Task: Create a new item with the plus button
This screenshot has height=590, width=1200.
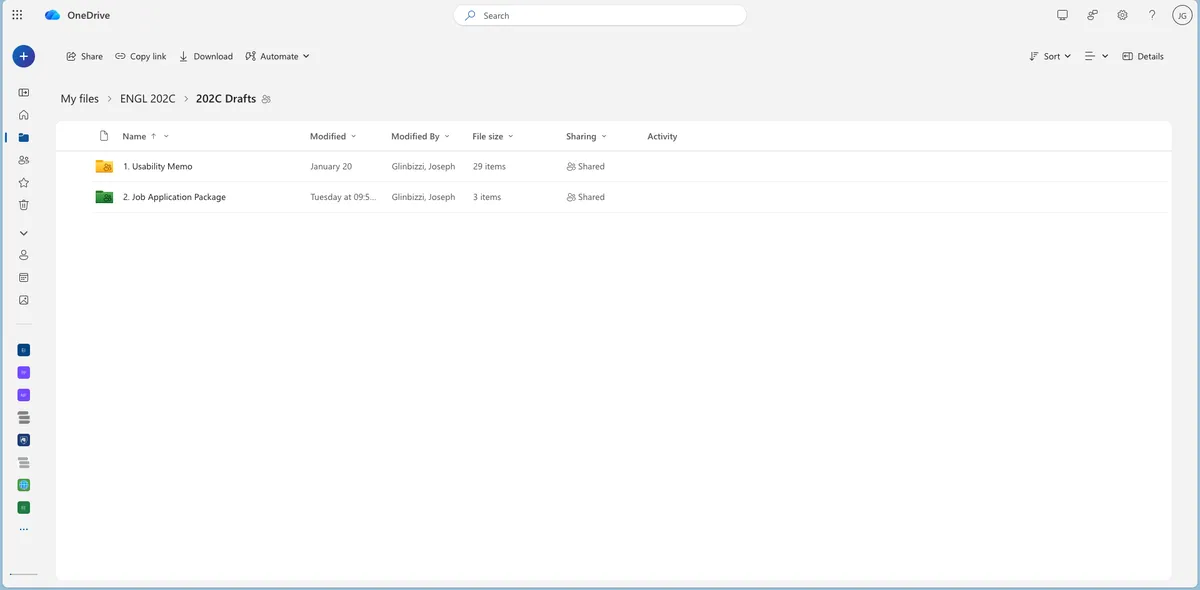Action: 23,56
